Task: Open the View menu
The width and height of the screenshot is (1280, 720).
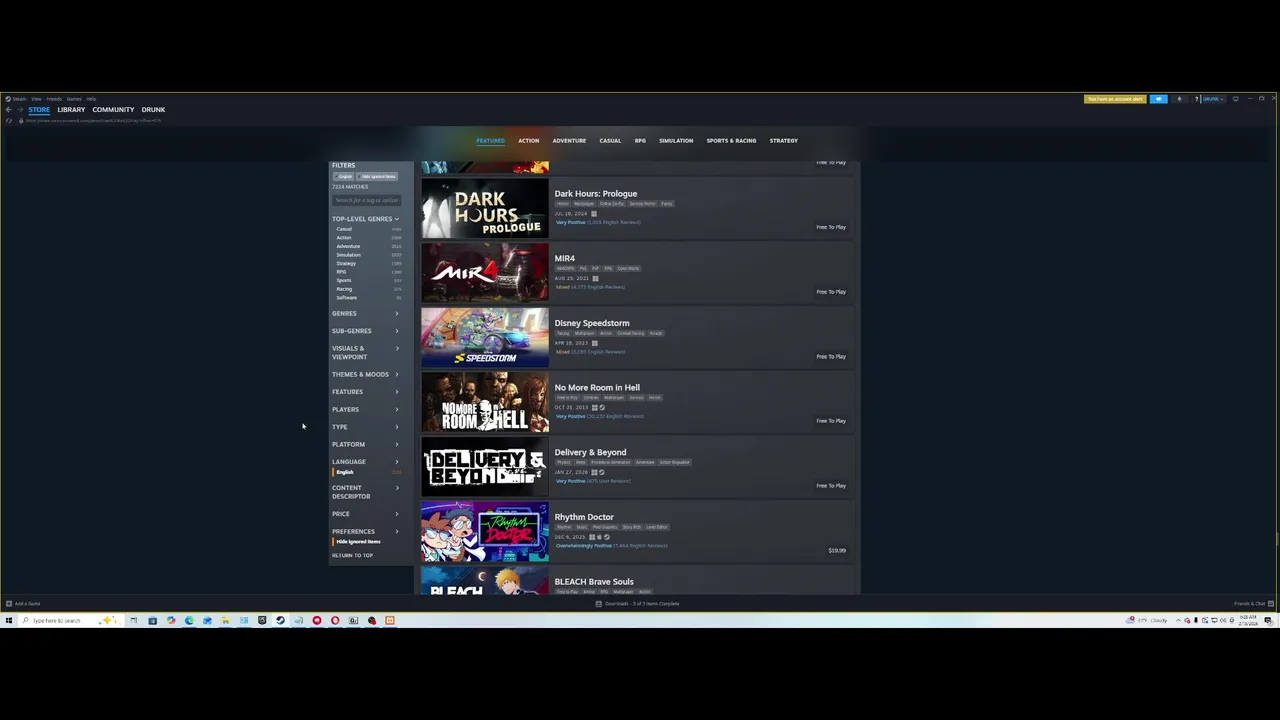Action: point(36,99)
